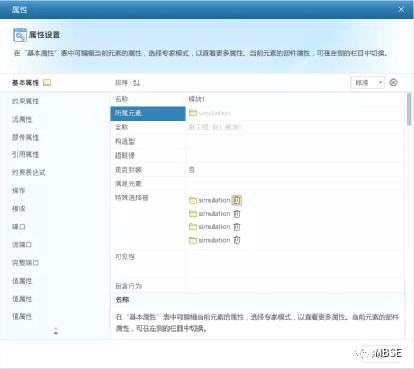Image resolution: width=414 pixels, height=369 pixels.
Task: Select 流端口 in the sidebar
Action: click(x=22, y=245)
